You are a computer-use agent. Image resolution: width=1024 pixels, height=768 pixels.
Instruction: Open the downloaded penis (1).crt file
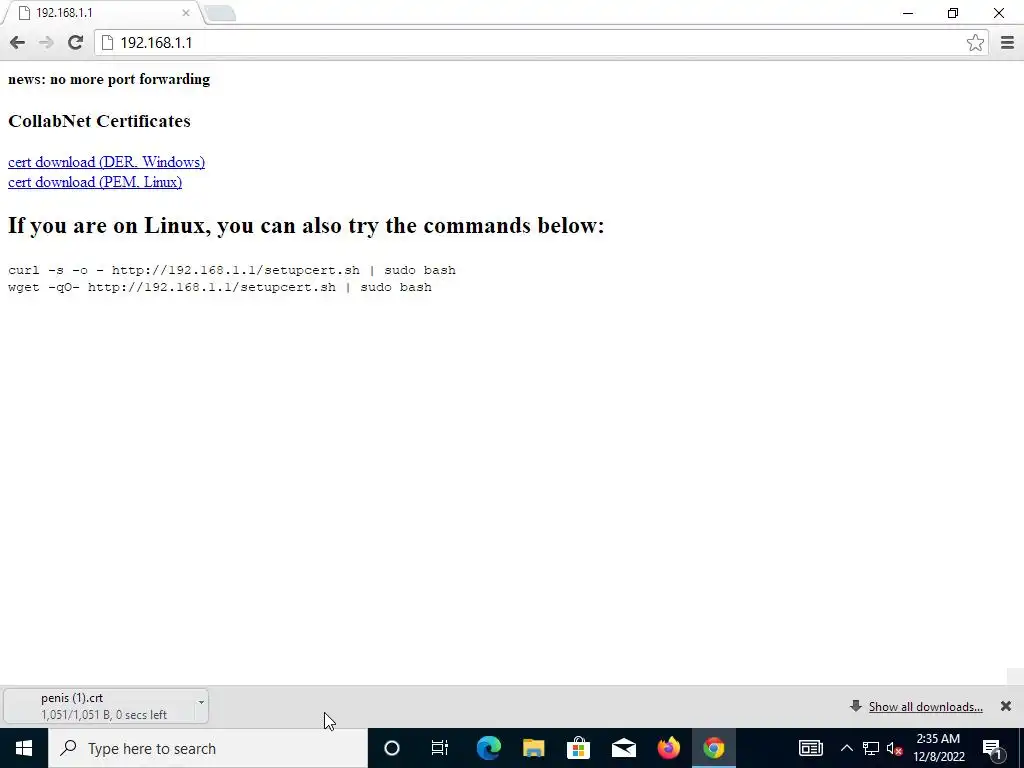point(98,706)
